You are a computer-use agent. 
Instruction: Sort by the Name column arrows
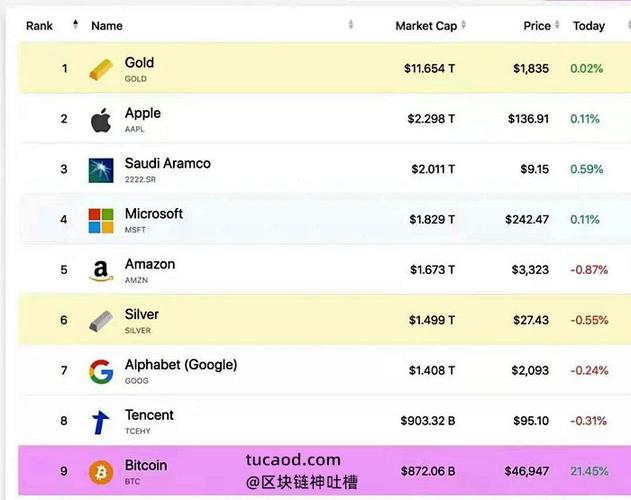[x=351, y=25]
